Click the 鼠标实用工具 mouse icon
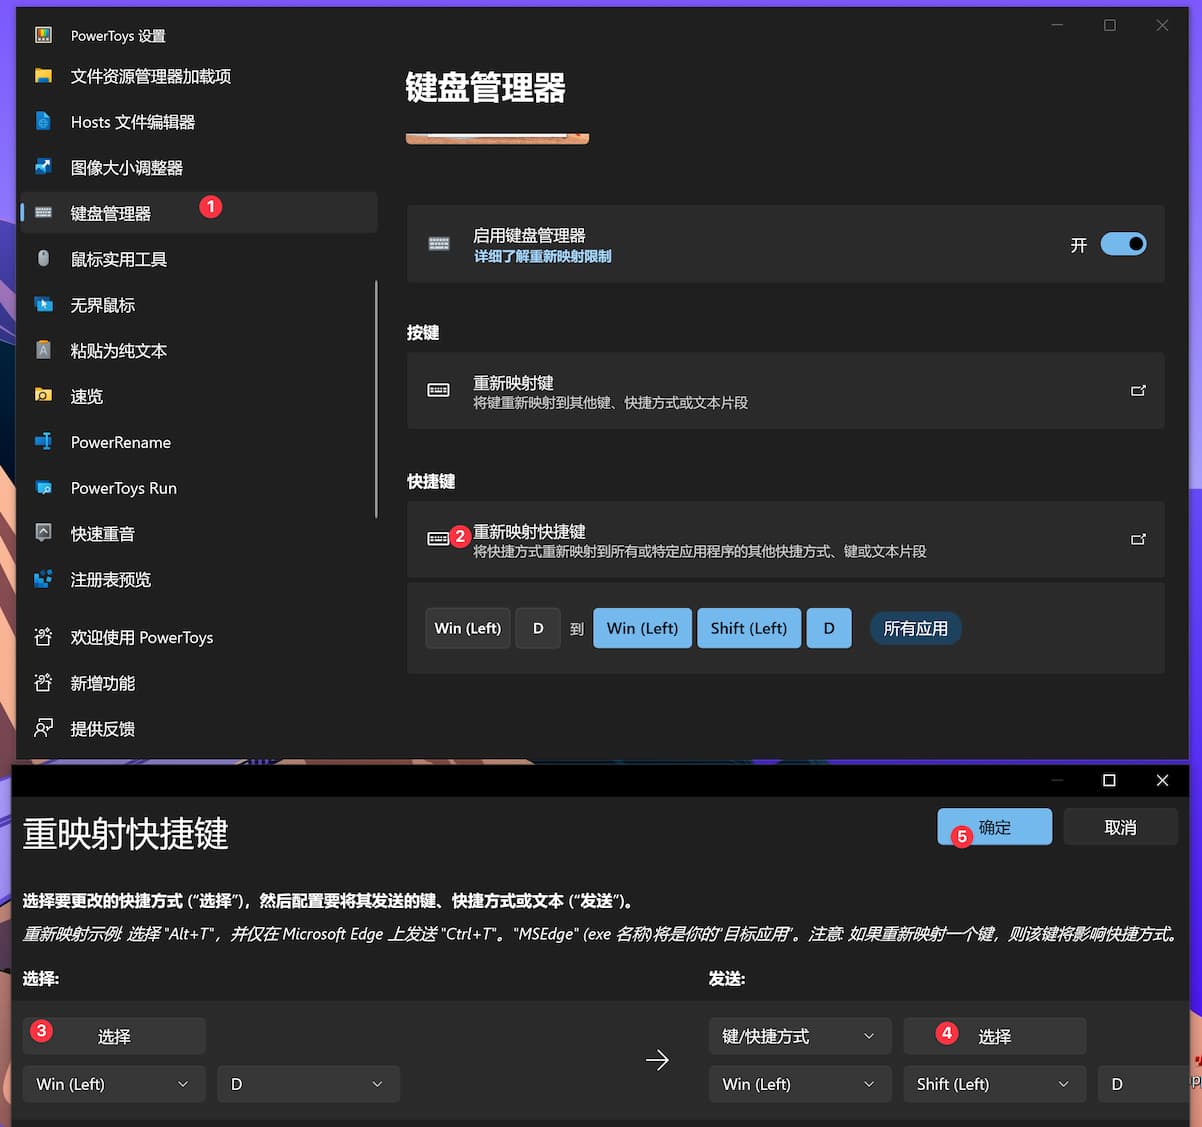The width and height of the screenshot is (1202, 1127). pos(43,259)
